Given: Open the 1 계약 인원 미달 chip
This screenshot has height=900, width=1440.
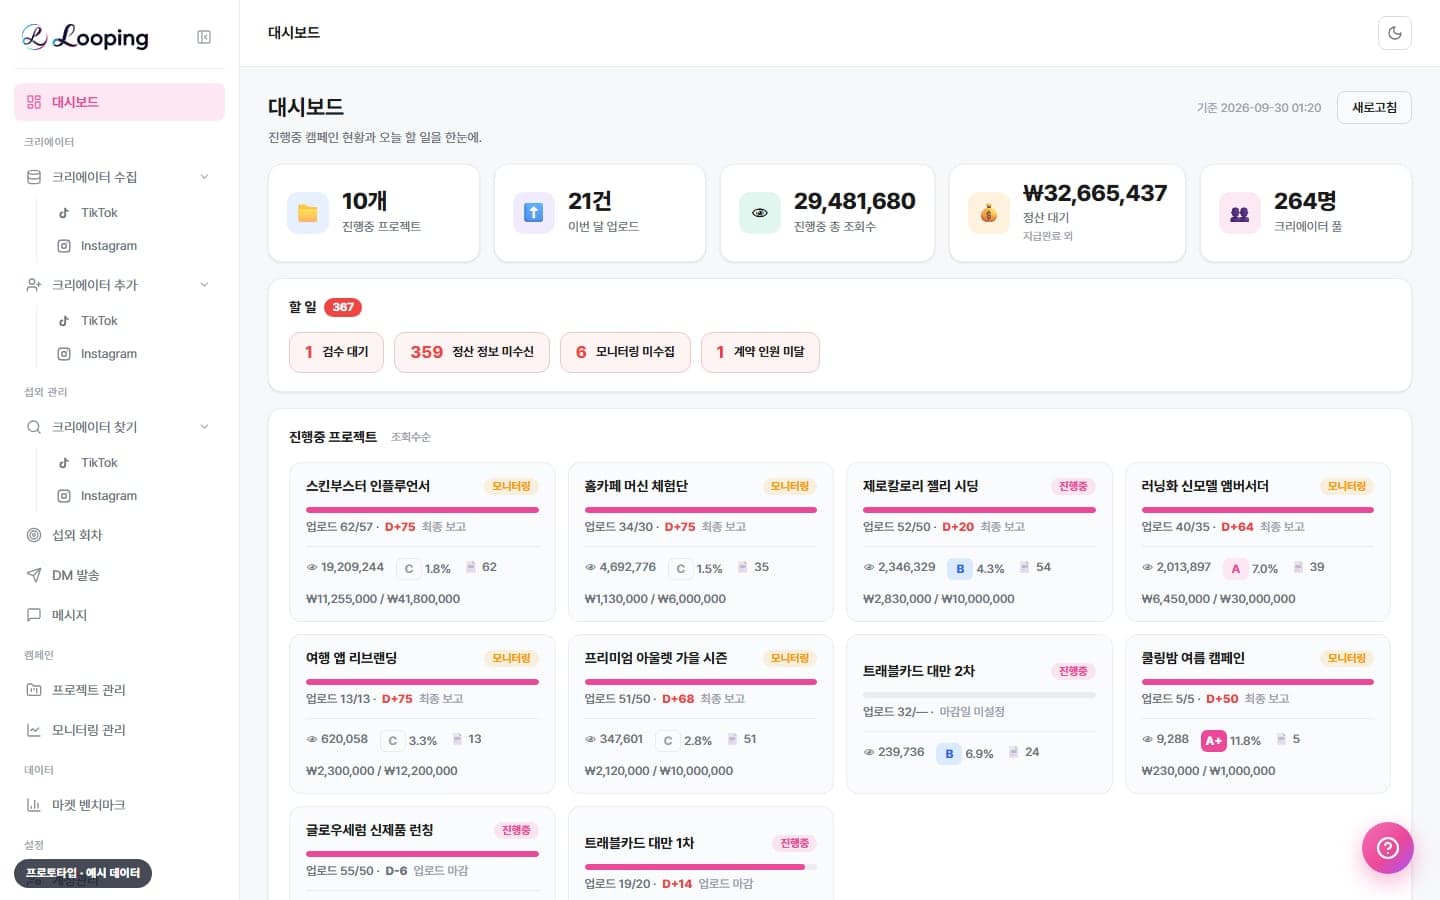Looking at the screenshot, I should (x=760, y=352).
